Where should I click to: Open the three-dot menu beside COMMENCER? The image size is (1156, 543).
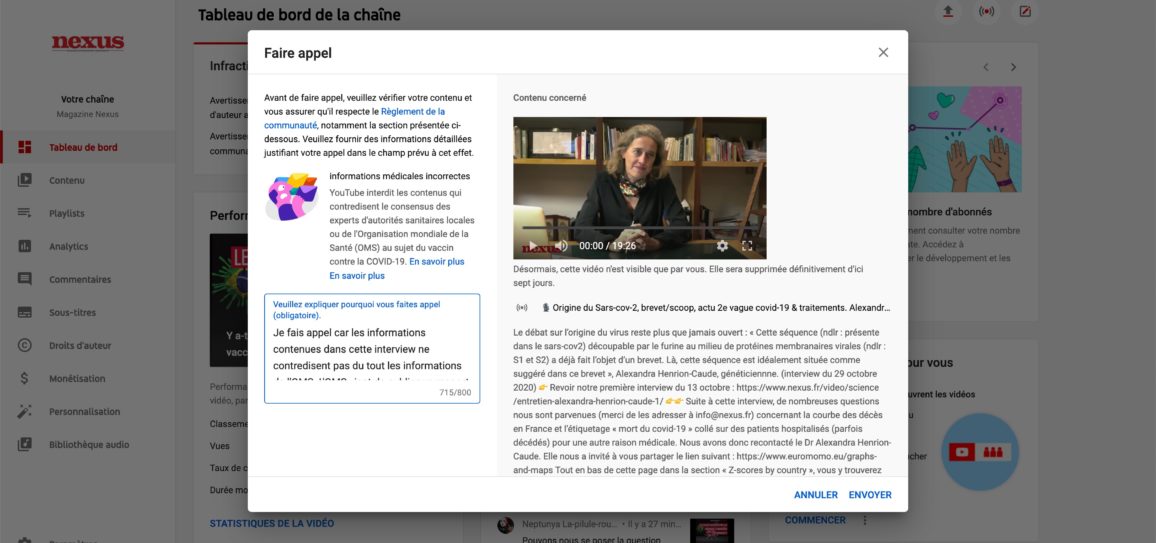(x=865, y=520)
